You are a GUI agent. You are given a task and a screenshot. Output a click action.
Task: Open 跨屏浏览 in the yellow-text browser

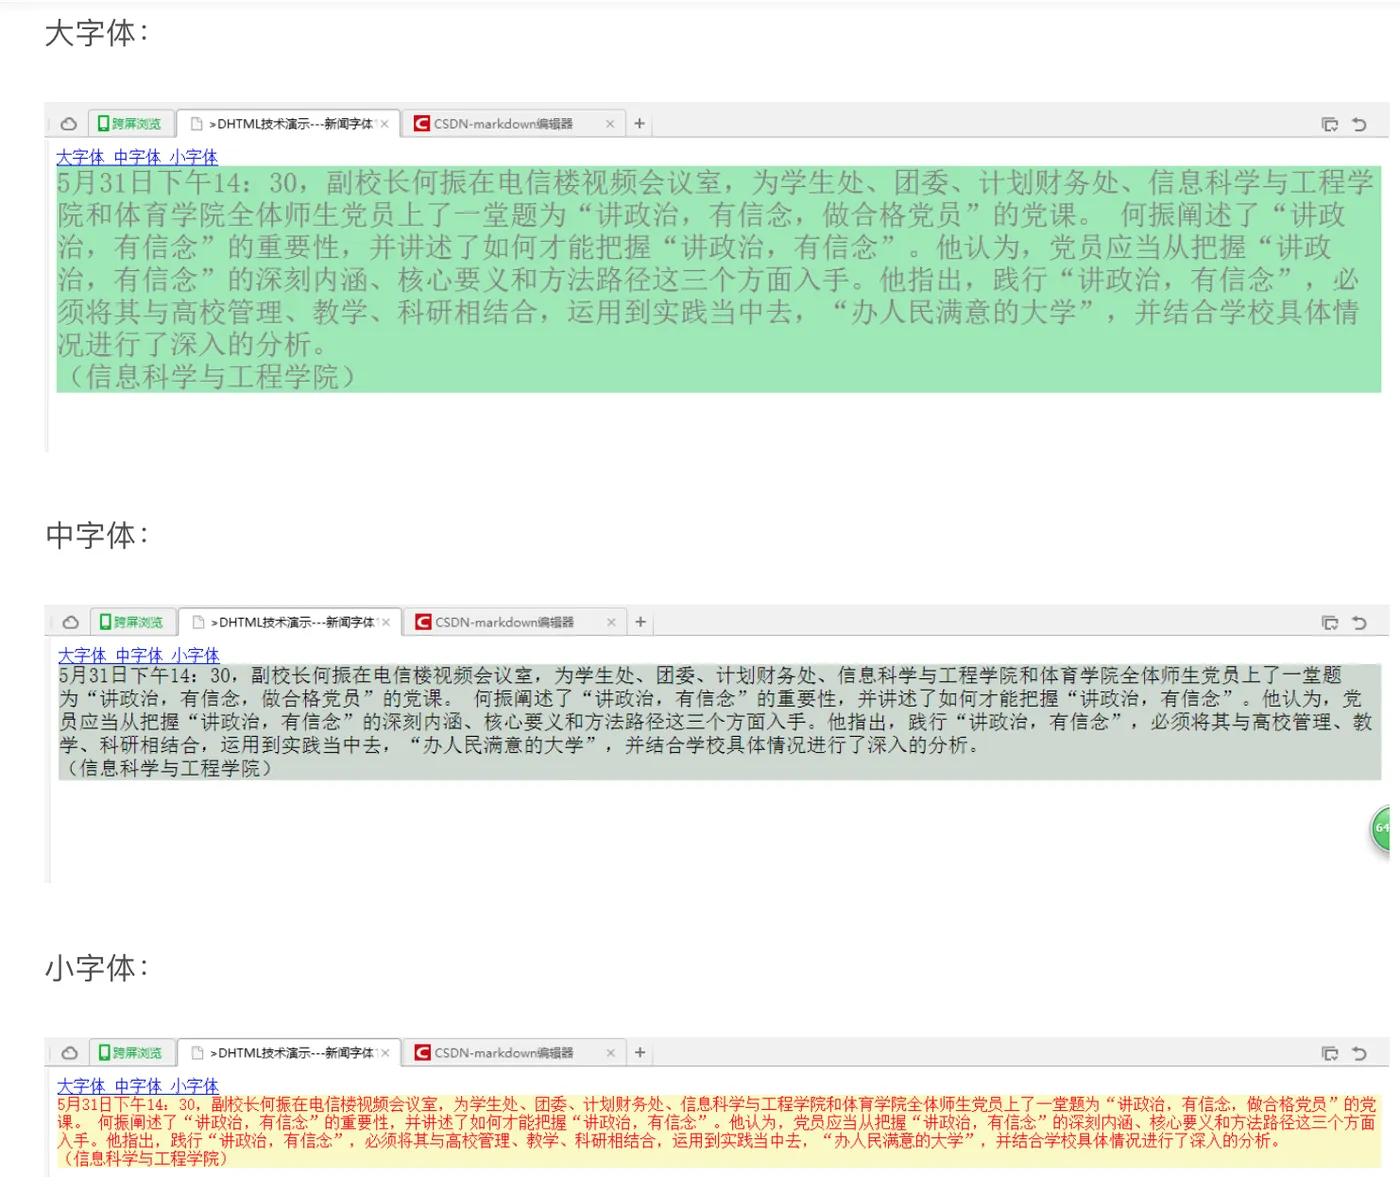[x=131, y=1053]
